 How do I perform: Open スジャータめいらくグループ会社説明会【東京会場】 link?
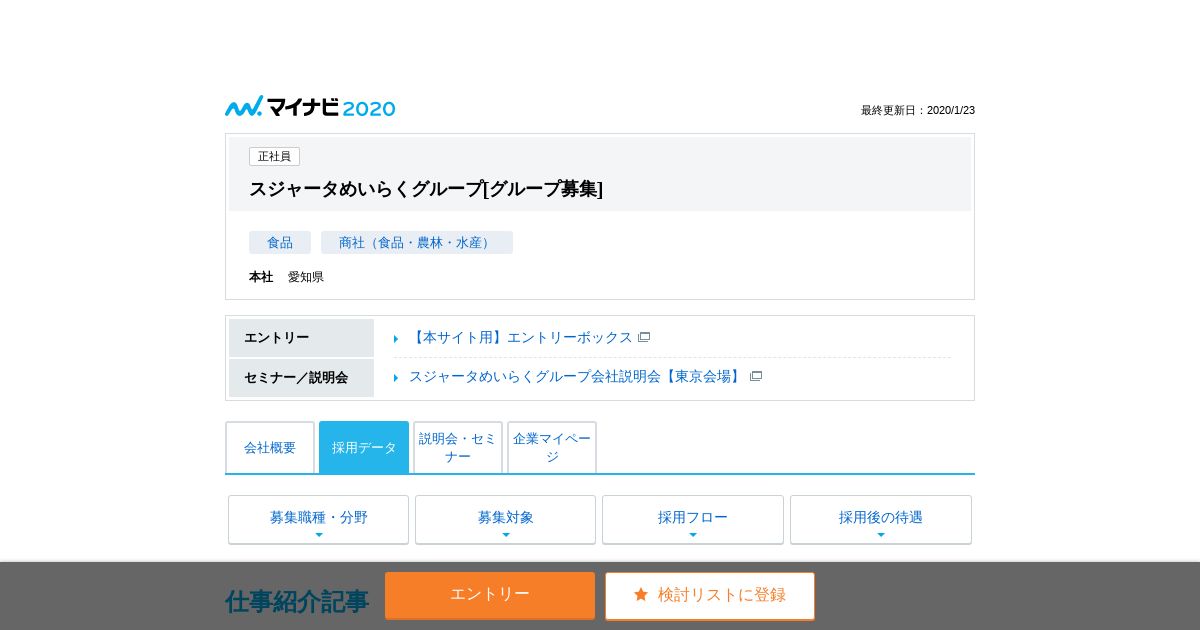pos(576,376)
